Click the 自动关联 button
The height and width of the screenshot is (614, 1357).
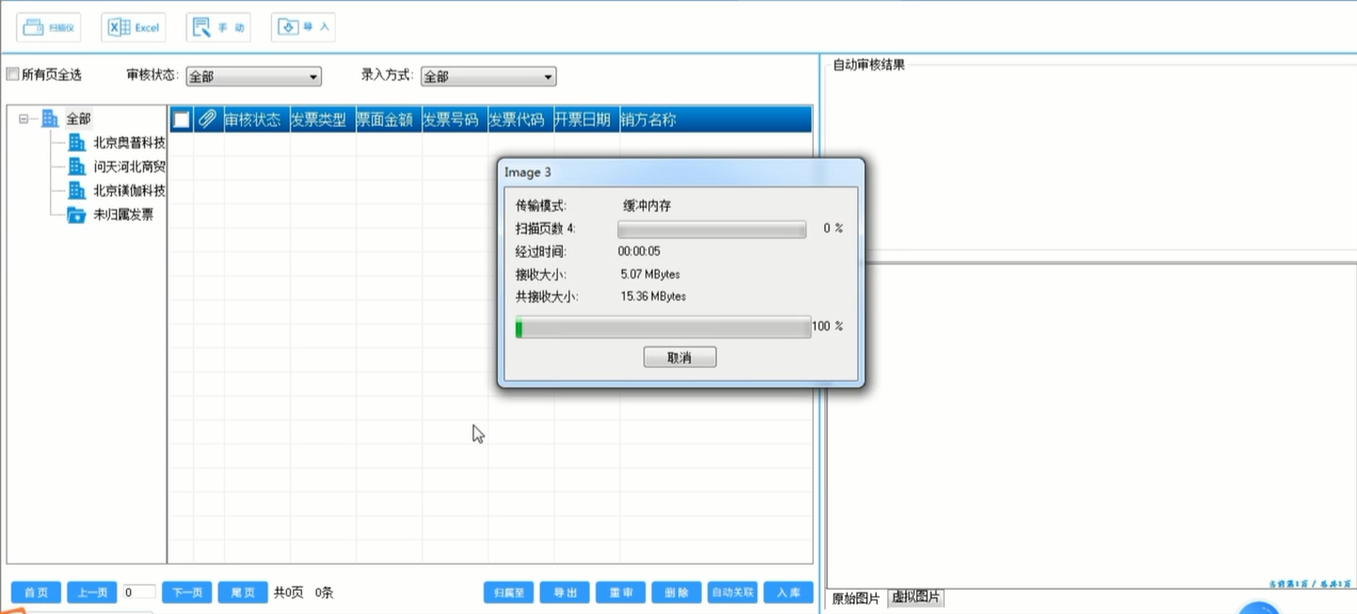732,593
